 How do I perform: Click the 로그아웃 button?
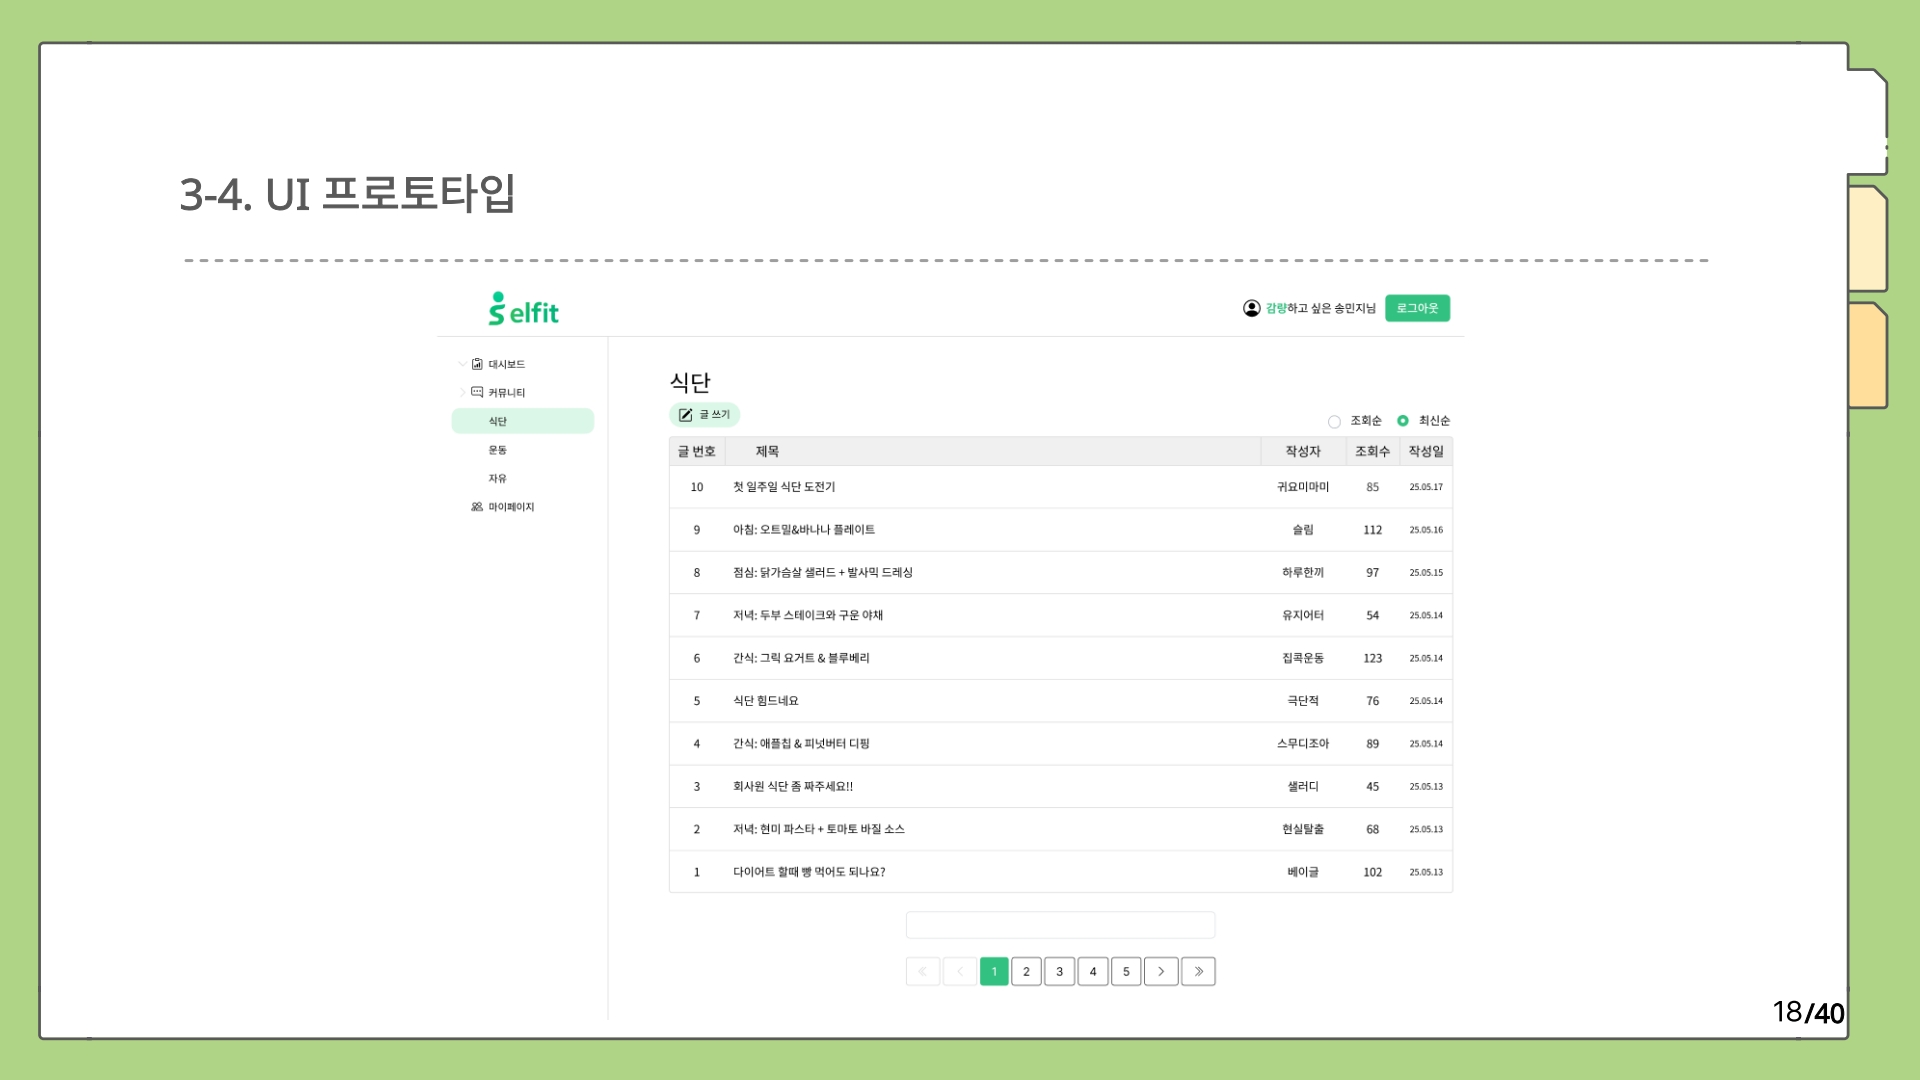pos(1417,308)
